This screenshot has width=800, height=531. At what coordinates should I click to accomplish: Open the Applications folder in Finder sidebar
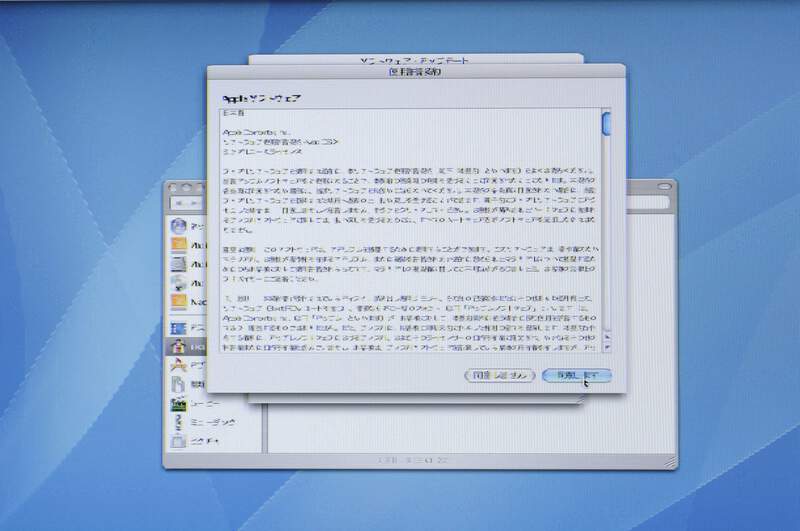[x=179, y=366]
